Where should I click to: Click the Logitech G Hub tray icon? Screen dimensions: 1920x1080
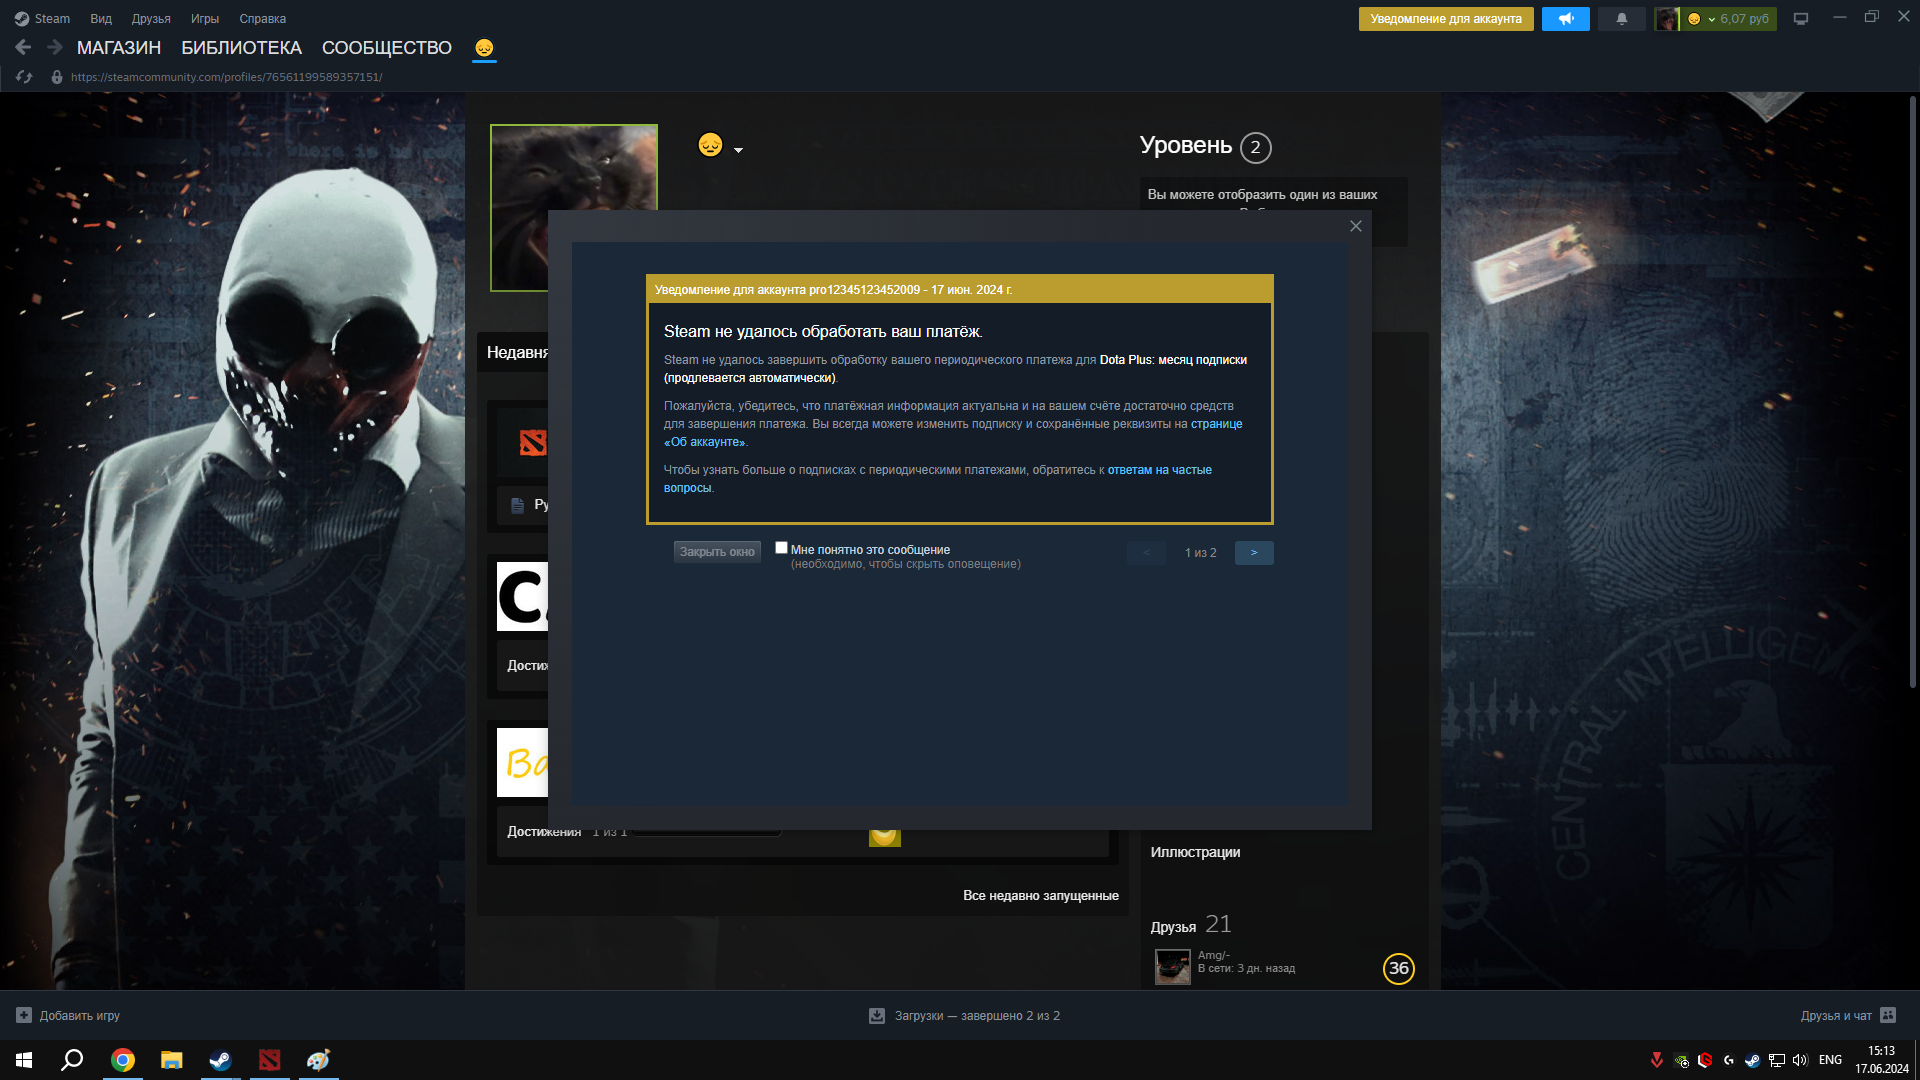click(1729, 1060)
